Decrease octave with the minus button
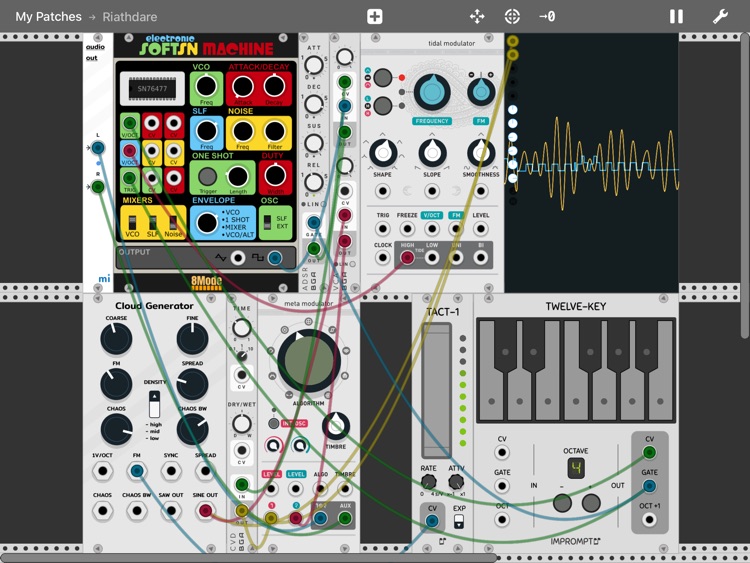The height and width of the screenshot is (563, 750). 562,503
